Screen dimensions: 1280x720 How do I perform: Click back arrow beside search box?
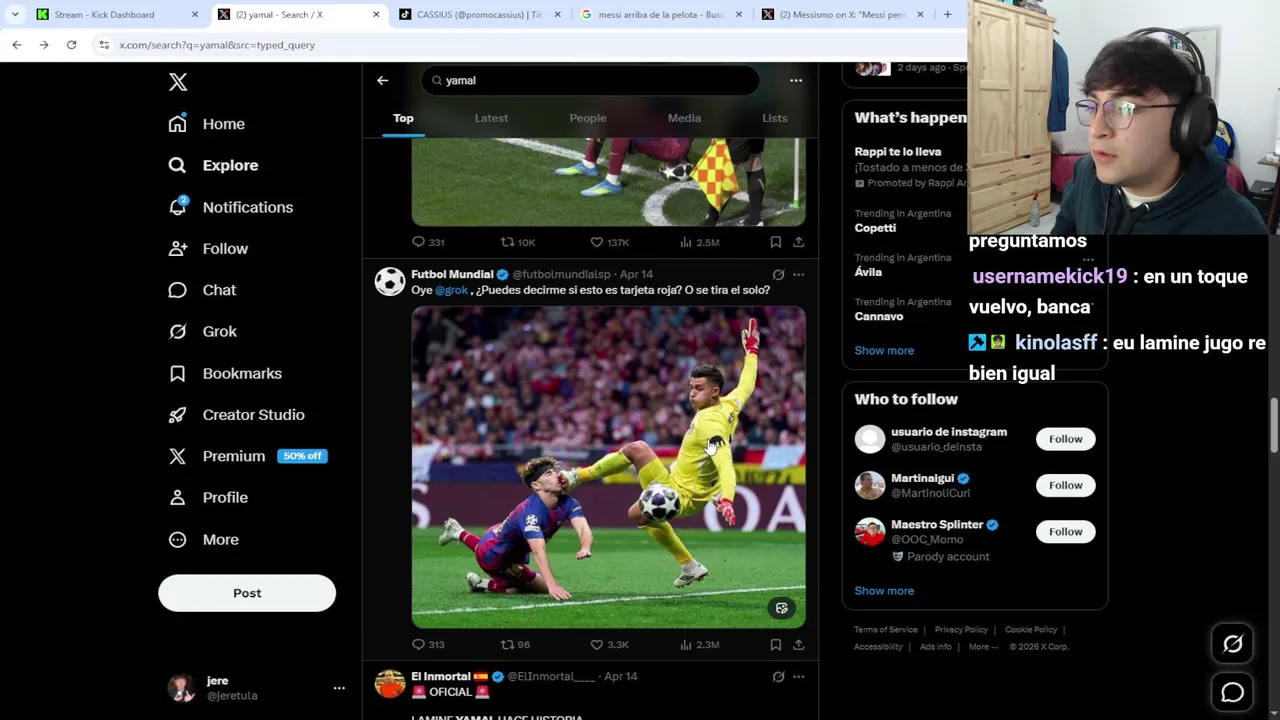(x=382, y=80)
